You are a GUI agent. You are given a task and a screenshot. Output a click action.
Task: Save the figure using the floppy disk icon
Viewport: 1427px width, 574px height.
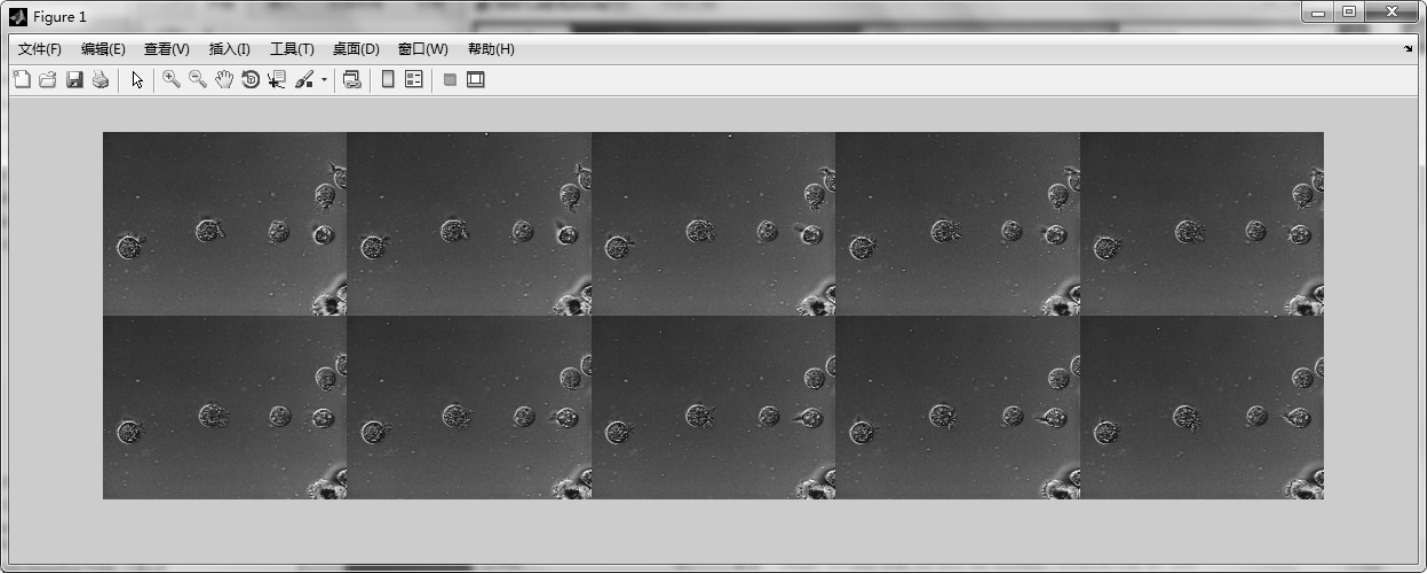[74, 80]
